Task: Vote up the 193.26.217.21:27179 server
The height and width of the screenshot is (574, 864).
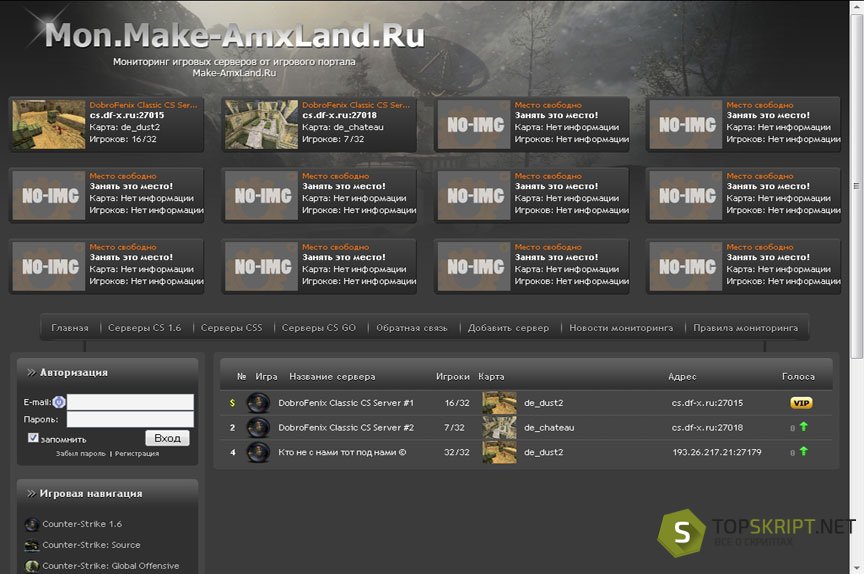Action: pos(803,451)
